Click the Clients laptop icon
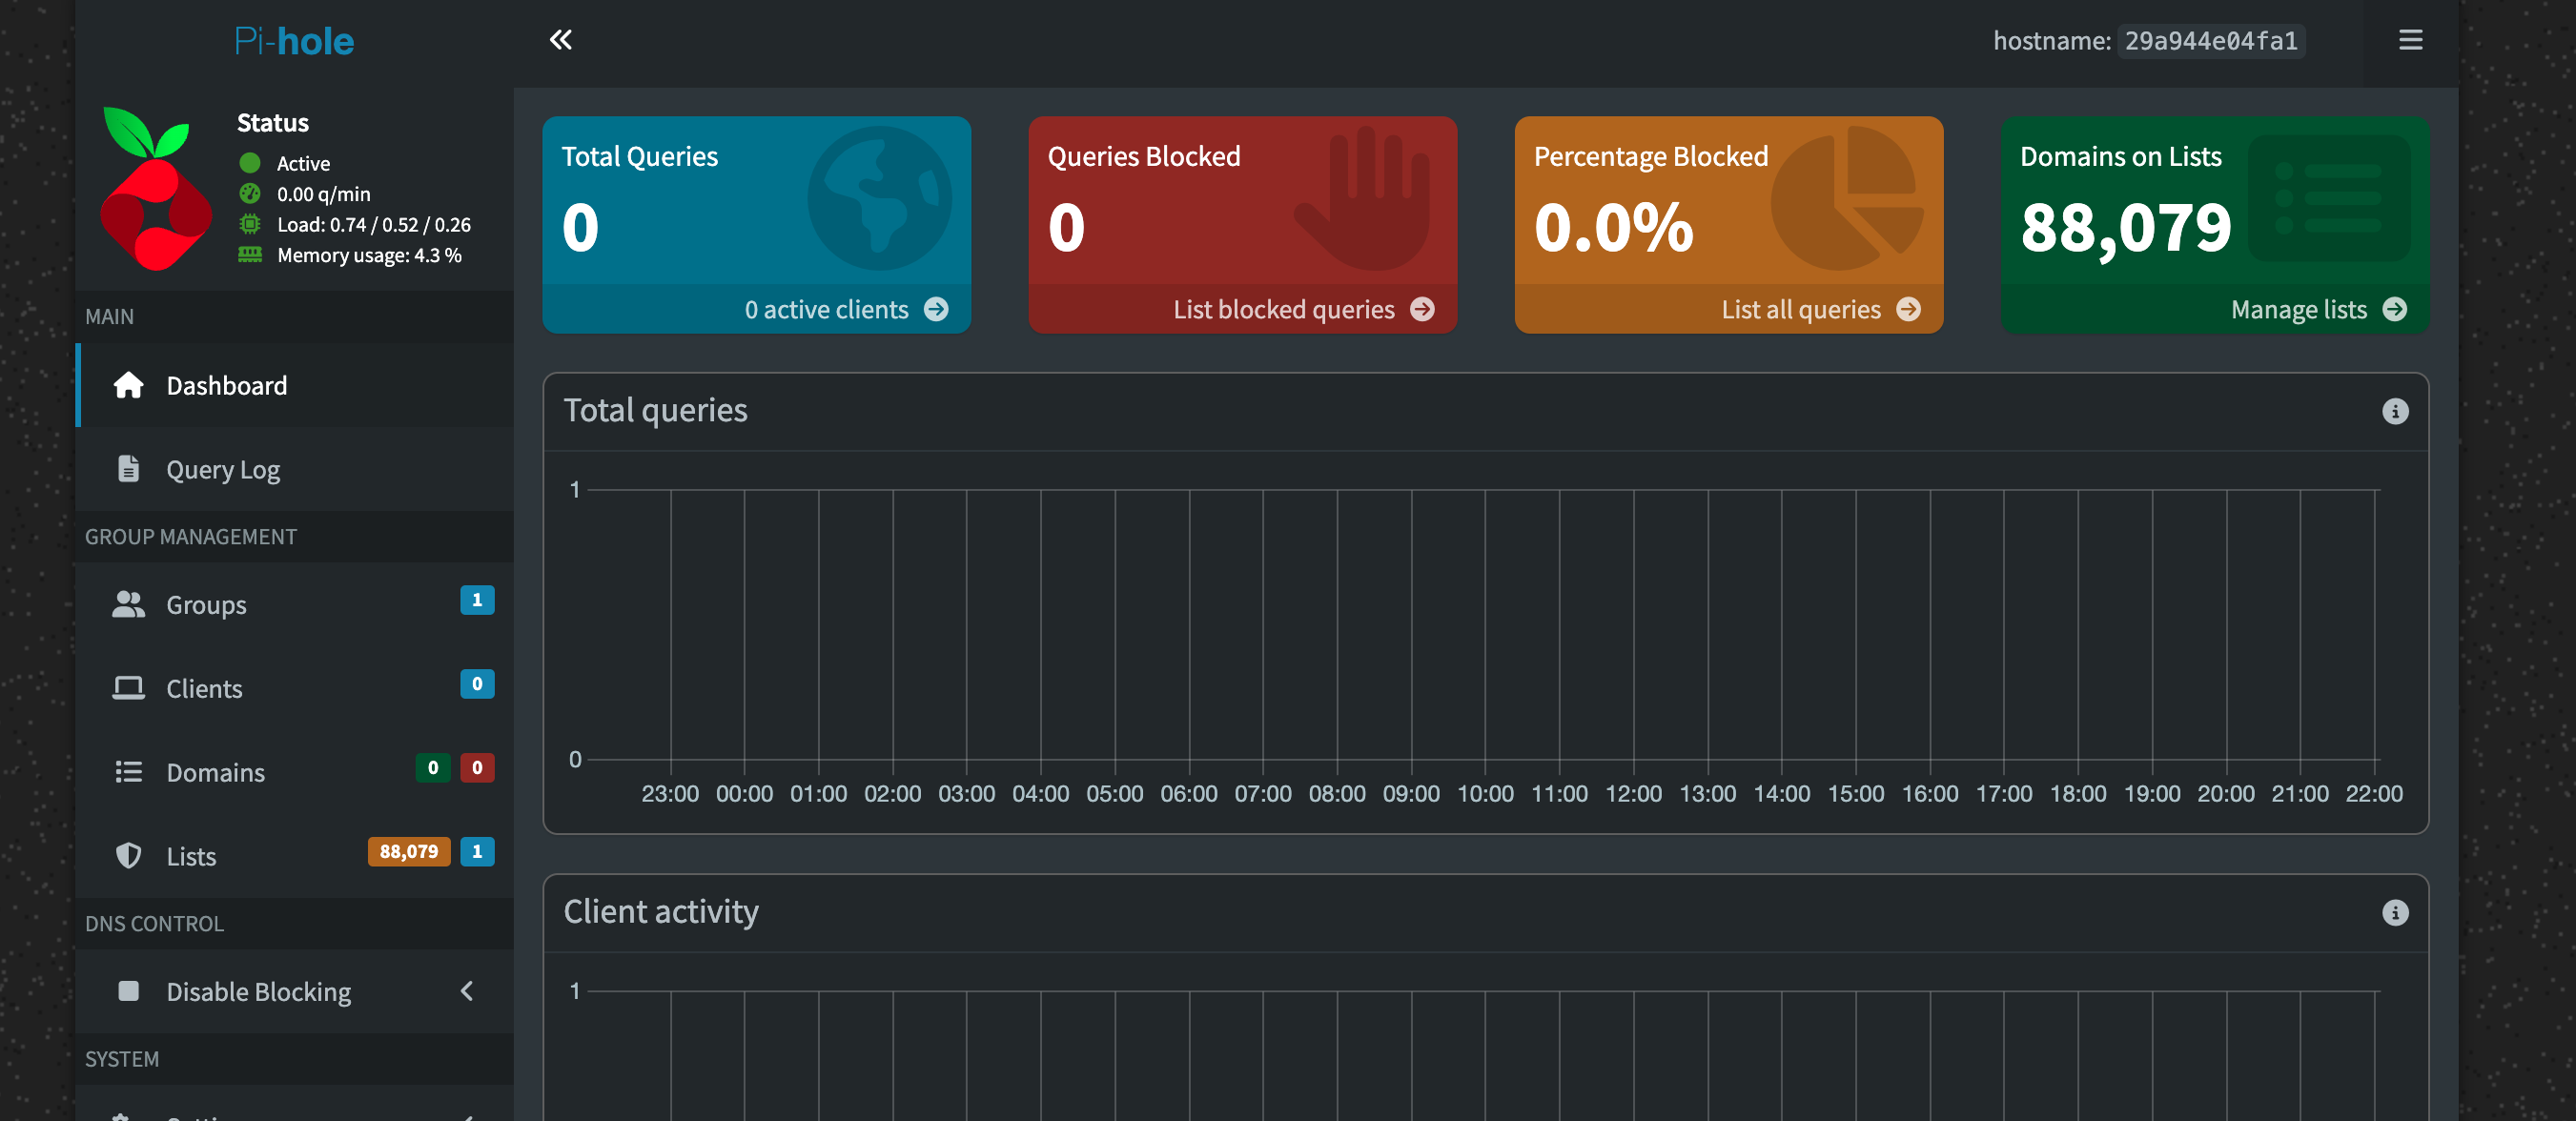This screenshot has width=2576, height=1121. point(130,687)
